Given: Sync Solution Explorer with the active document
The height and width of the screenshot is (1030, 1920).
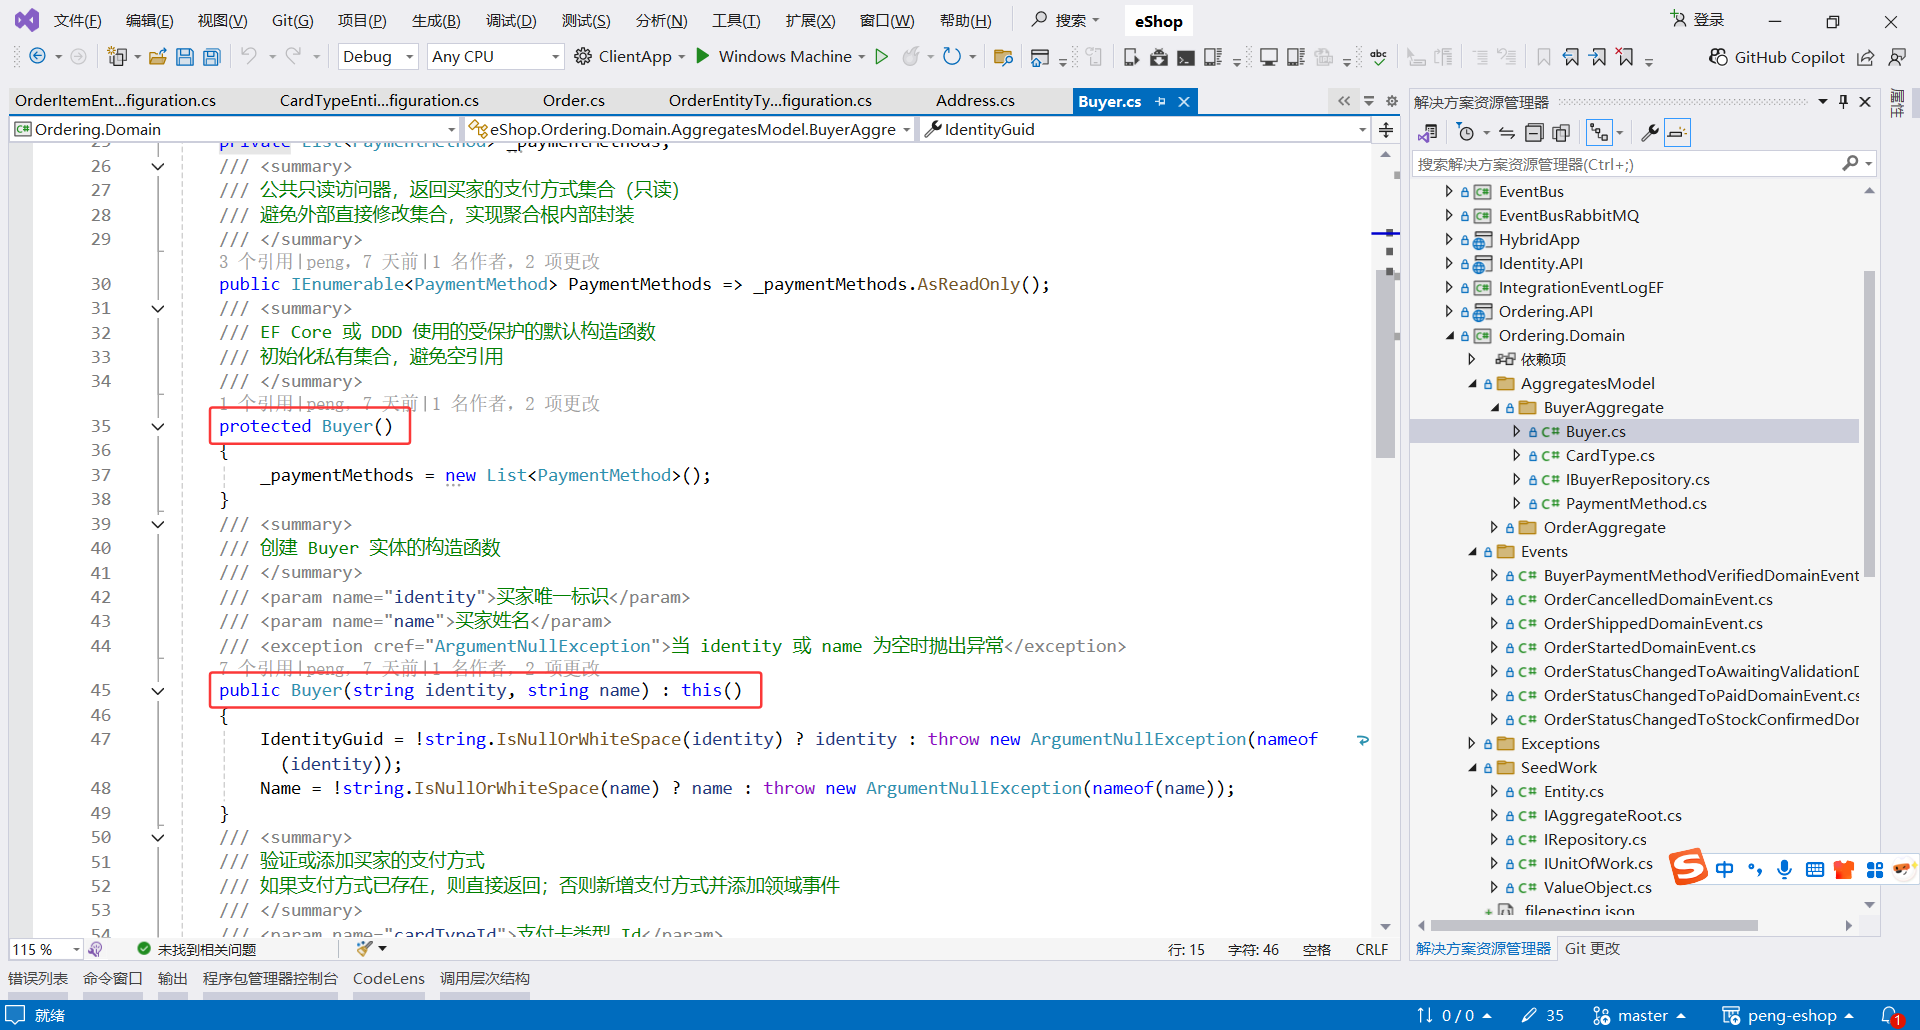Looking at the screenshot, I should pyautogui.click(x=1507, y=133).
